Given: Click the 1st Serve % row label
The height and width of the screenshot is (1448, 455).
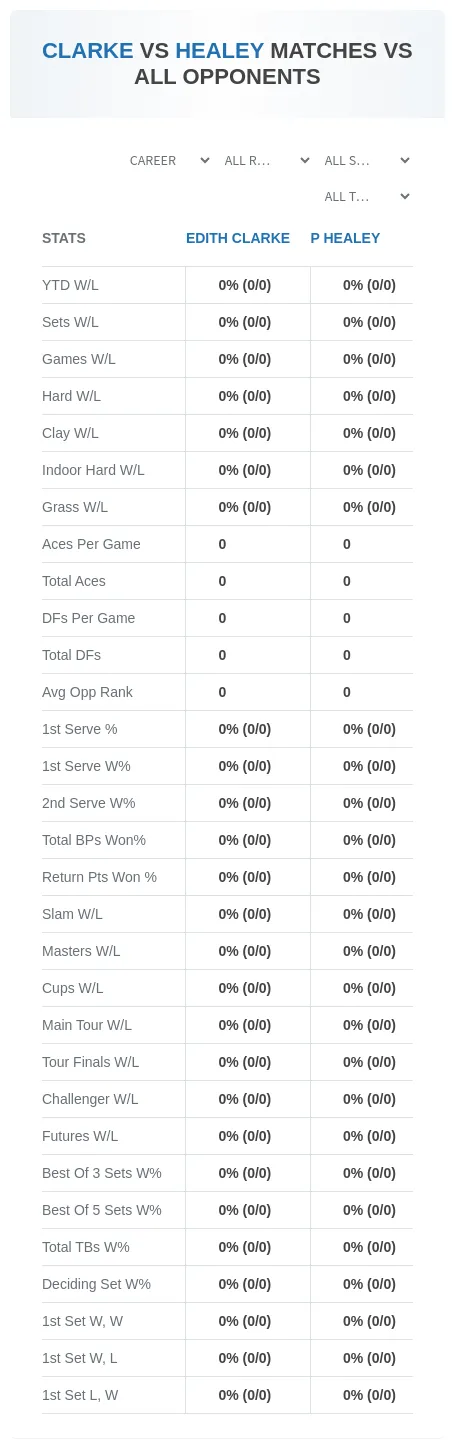Looking at the screenshot, I should coord(79,729).
